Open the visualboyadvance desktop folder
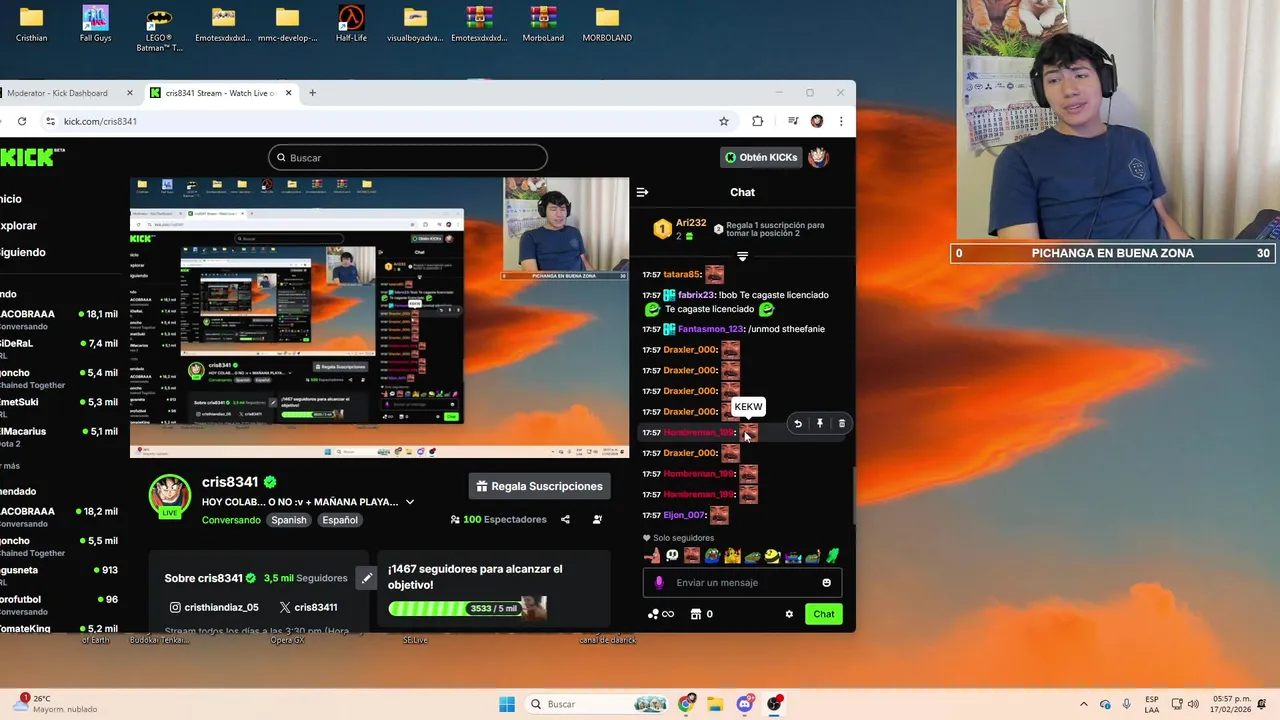The height and width of the screenshot is (720, 1280). 415,25
